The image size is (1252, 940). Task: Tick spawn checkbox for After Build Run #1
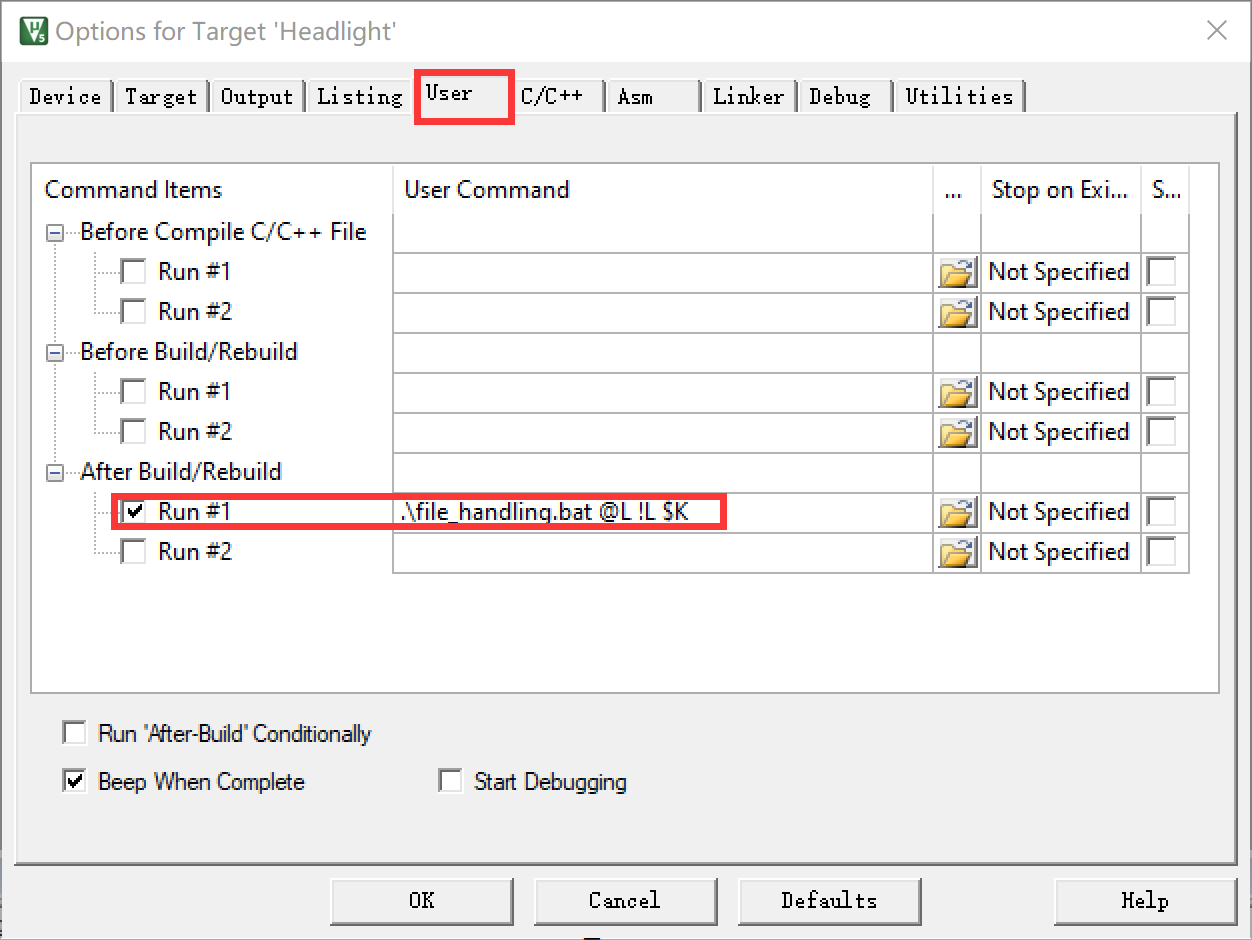(1162, 512)
